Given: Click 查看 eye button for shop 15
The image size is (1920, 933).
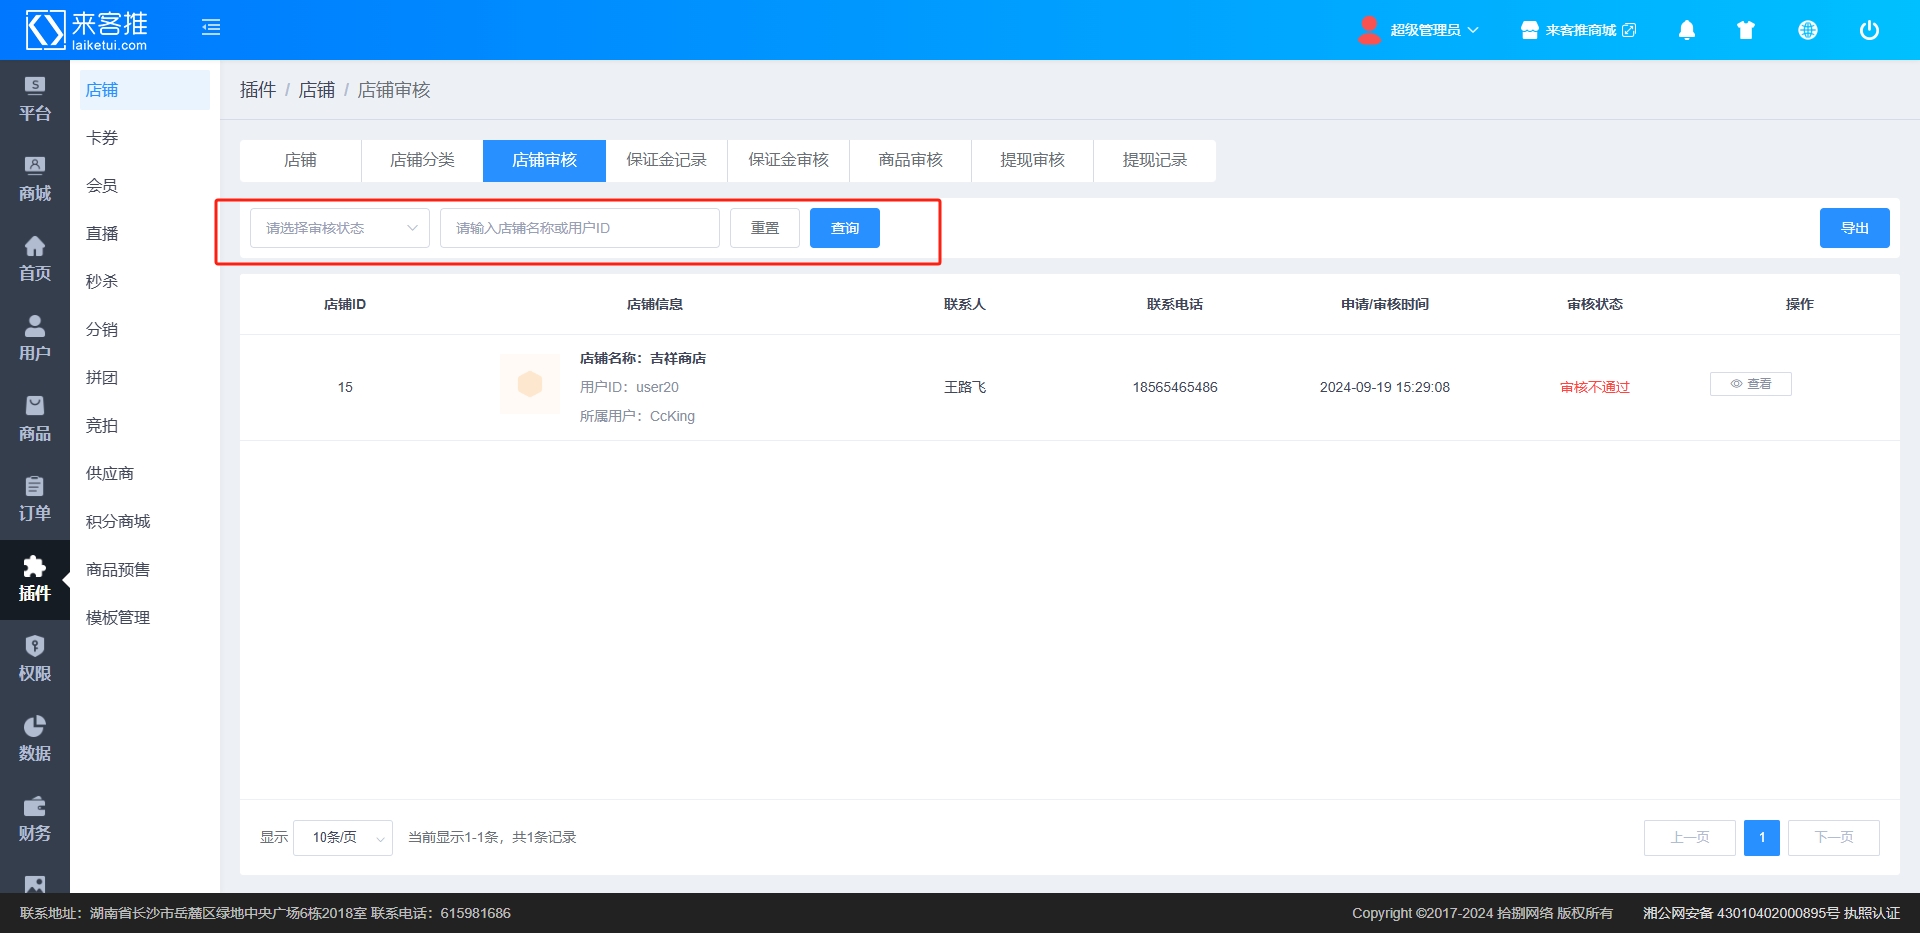Looking at the screenshot, I should click(x=1750, y=384).
